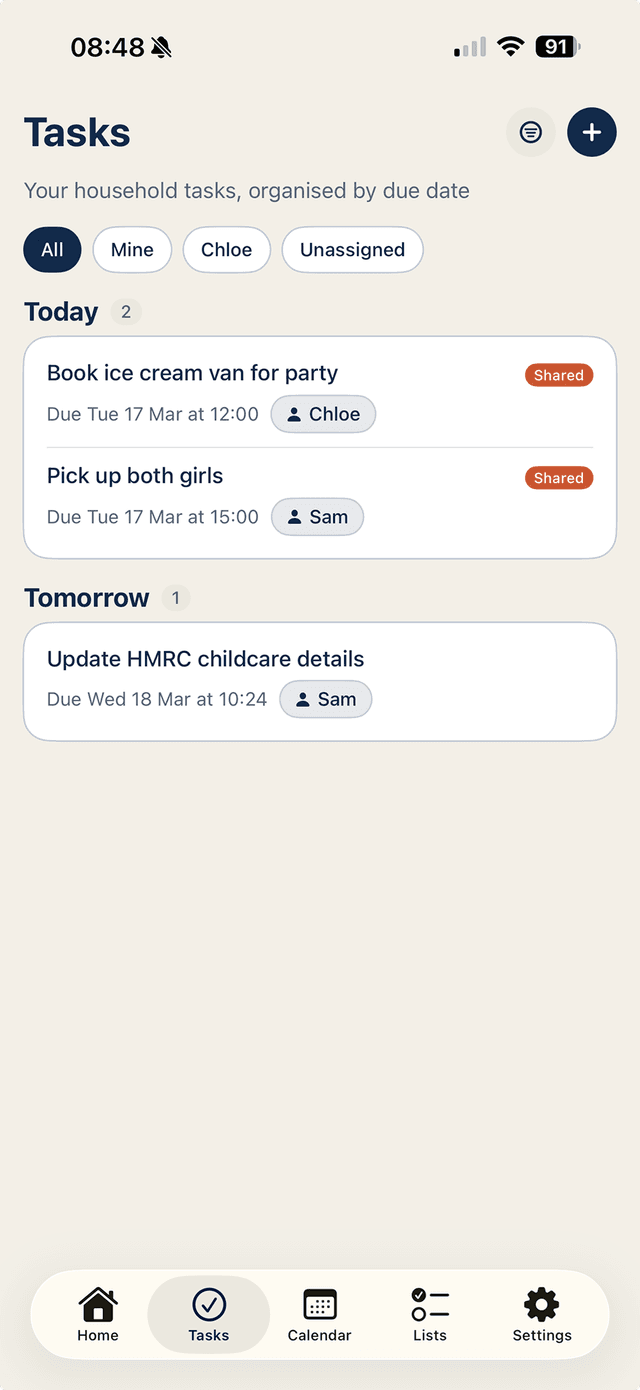The width and height of the screenshot is (640, 1390).
Task: Tap the Tasks checkmark icon in the navigation bar
Action: [208, 1304]
